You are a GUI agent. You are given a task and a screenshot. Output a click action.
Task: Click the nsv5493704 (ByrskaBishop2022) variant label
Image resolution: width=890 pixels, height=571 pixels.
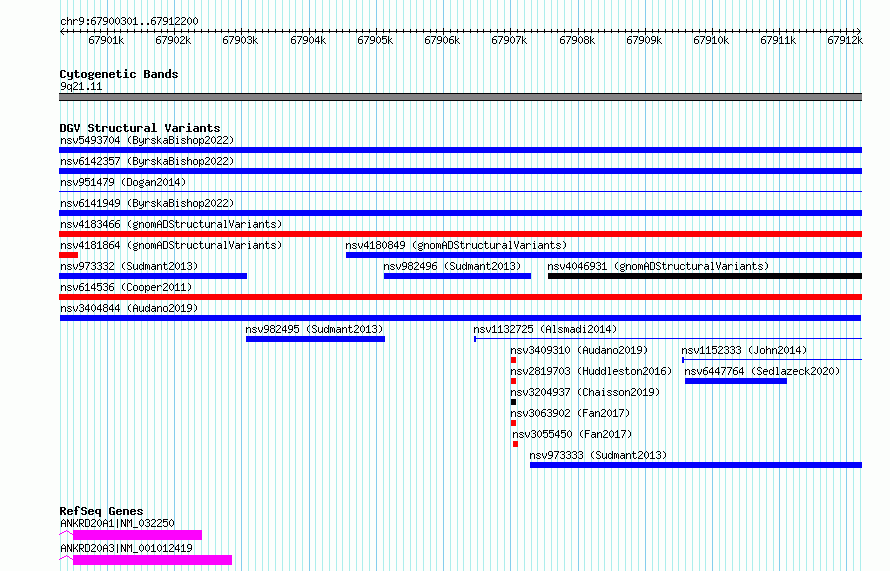click(147, 140)
